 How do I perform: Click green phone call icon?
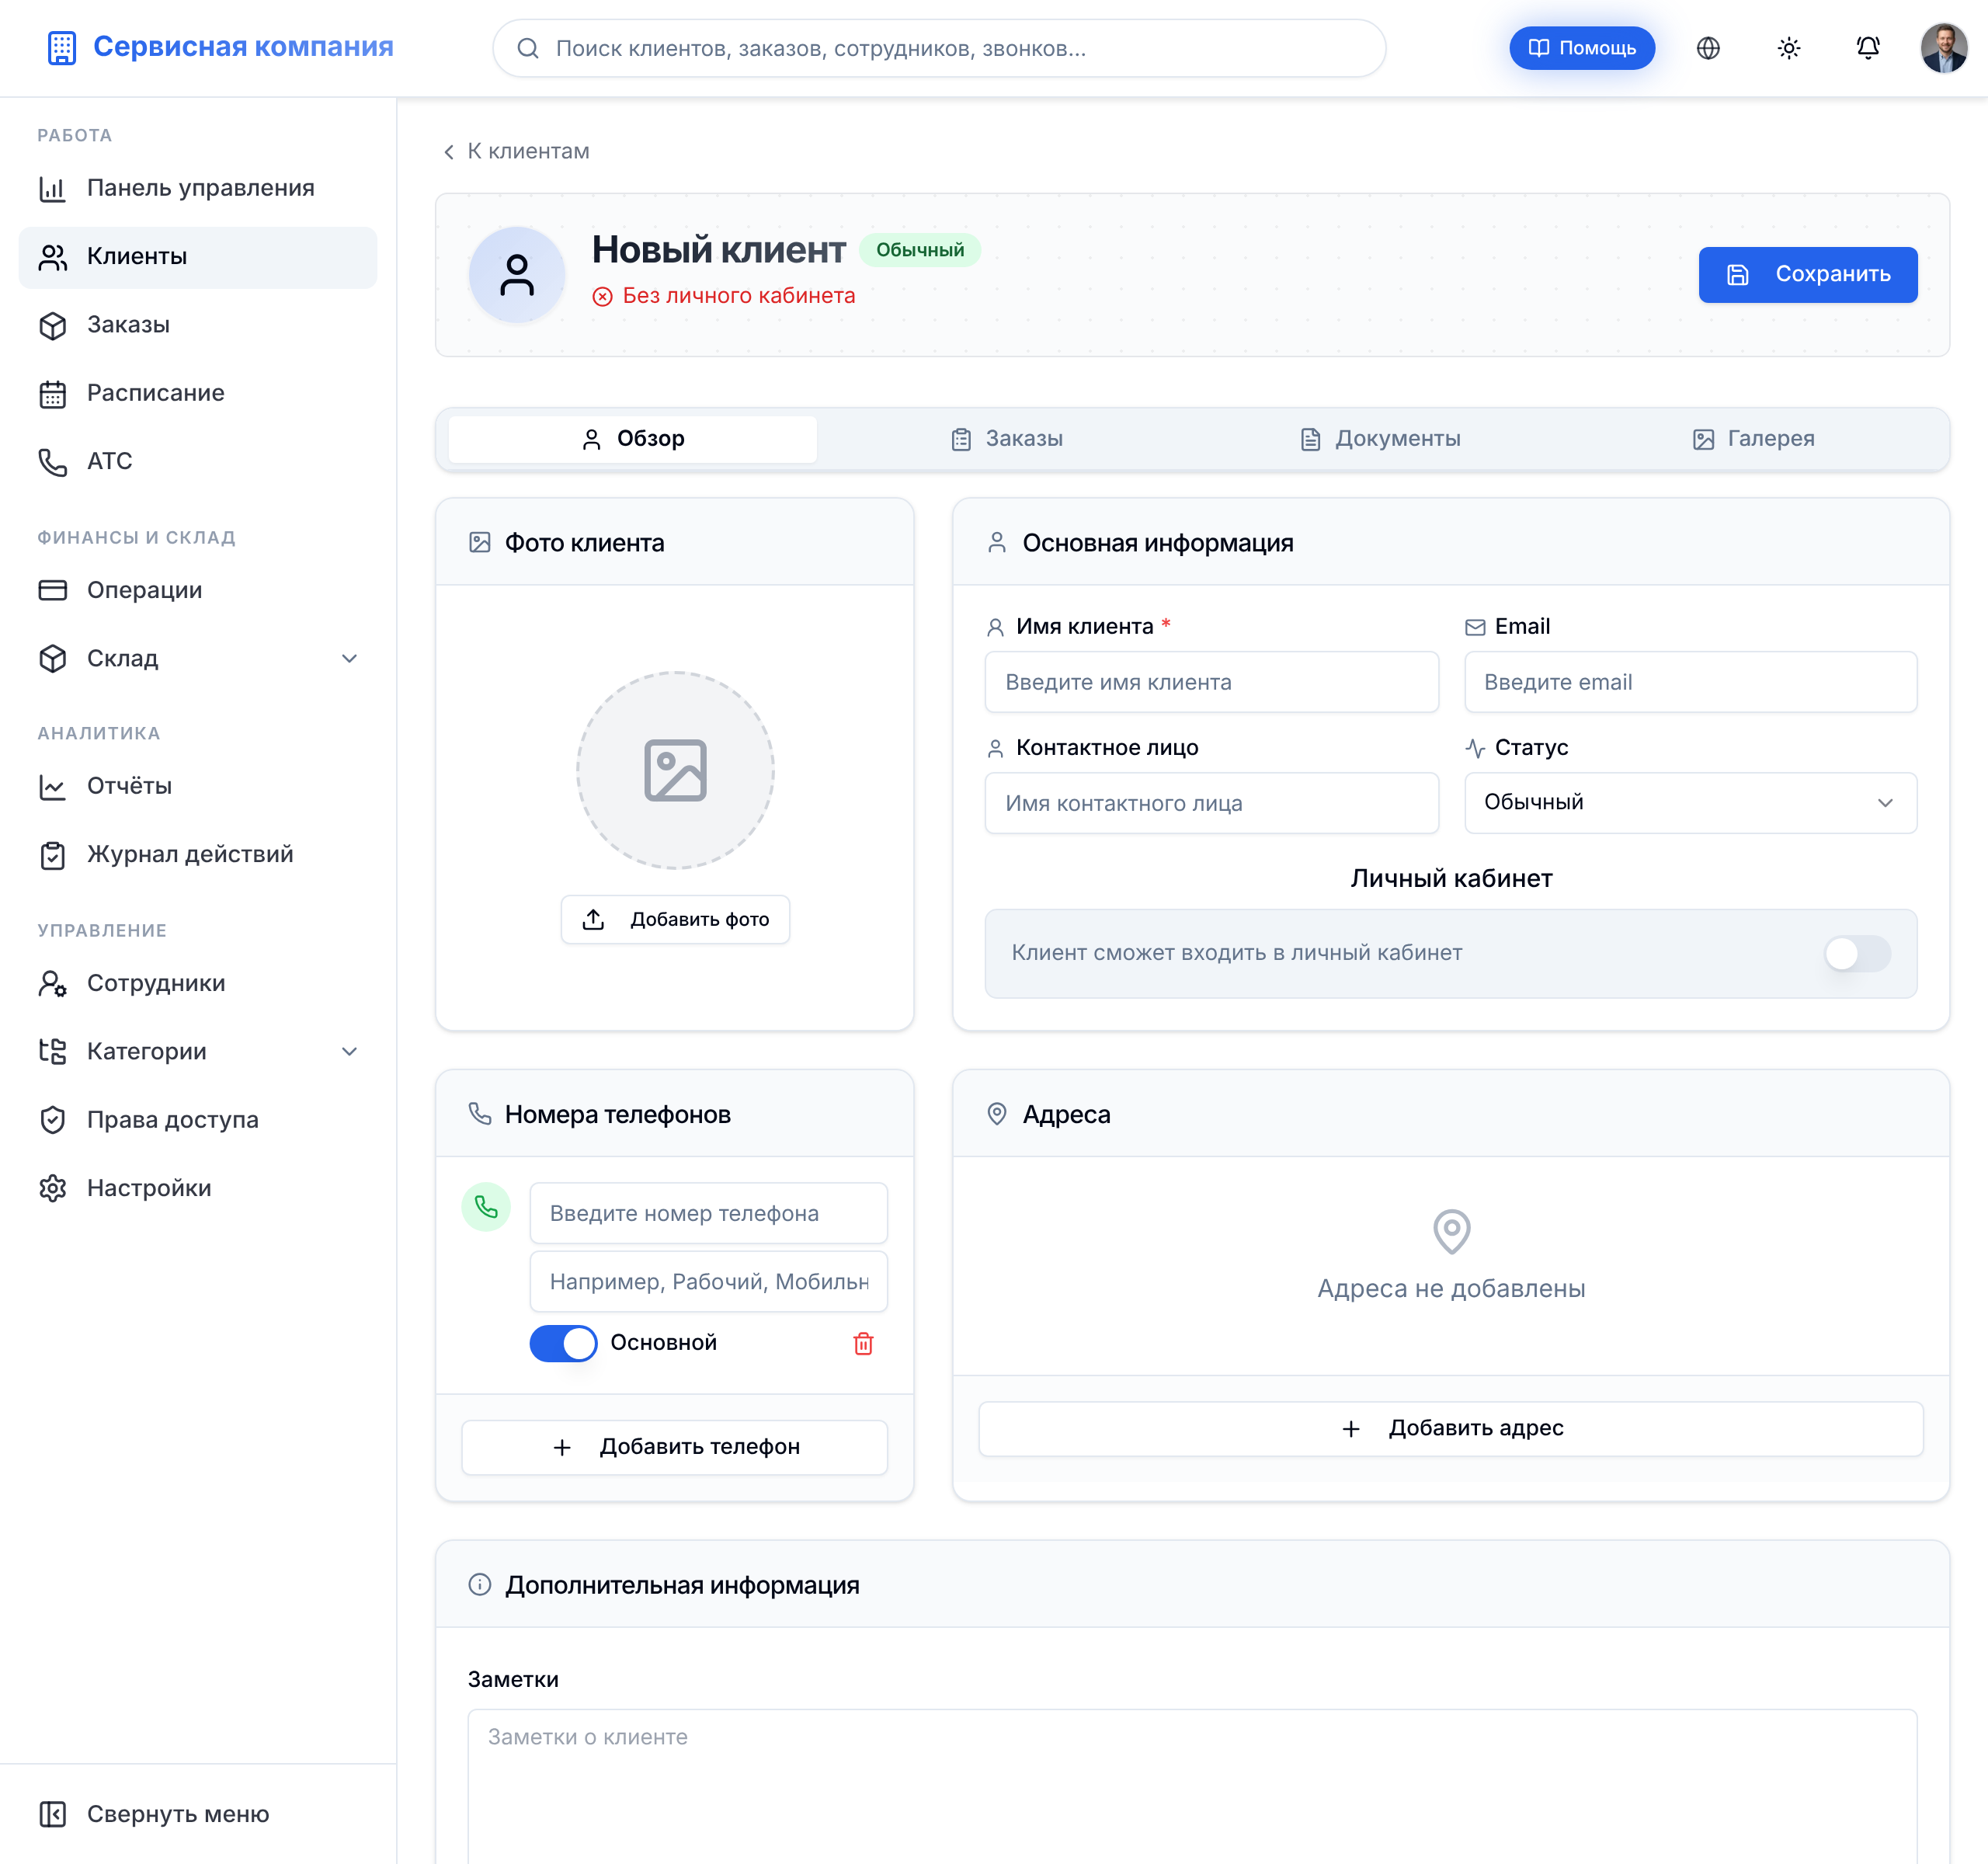pos(486,1207)
